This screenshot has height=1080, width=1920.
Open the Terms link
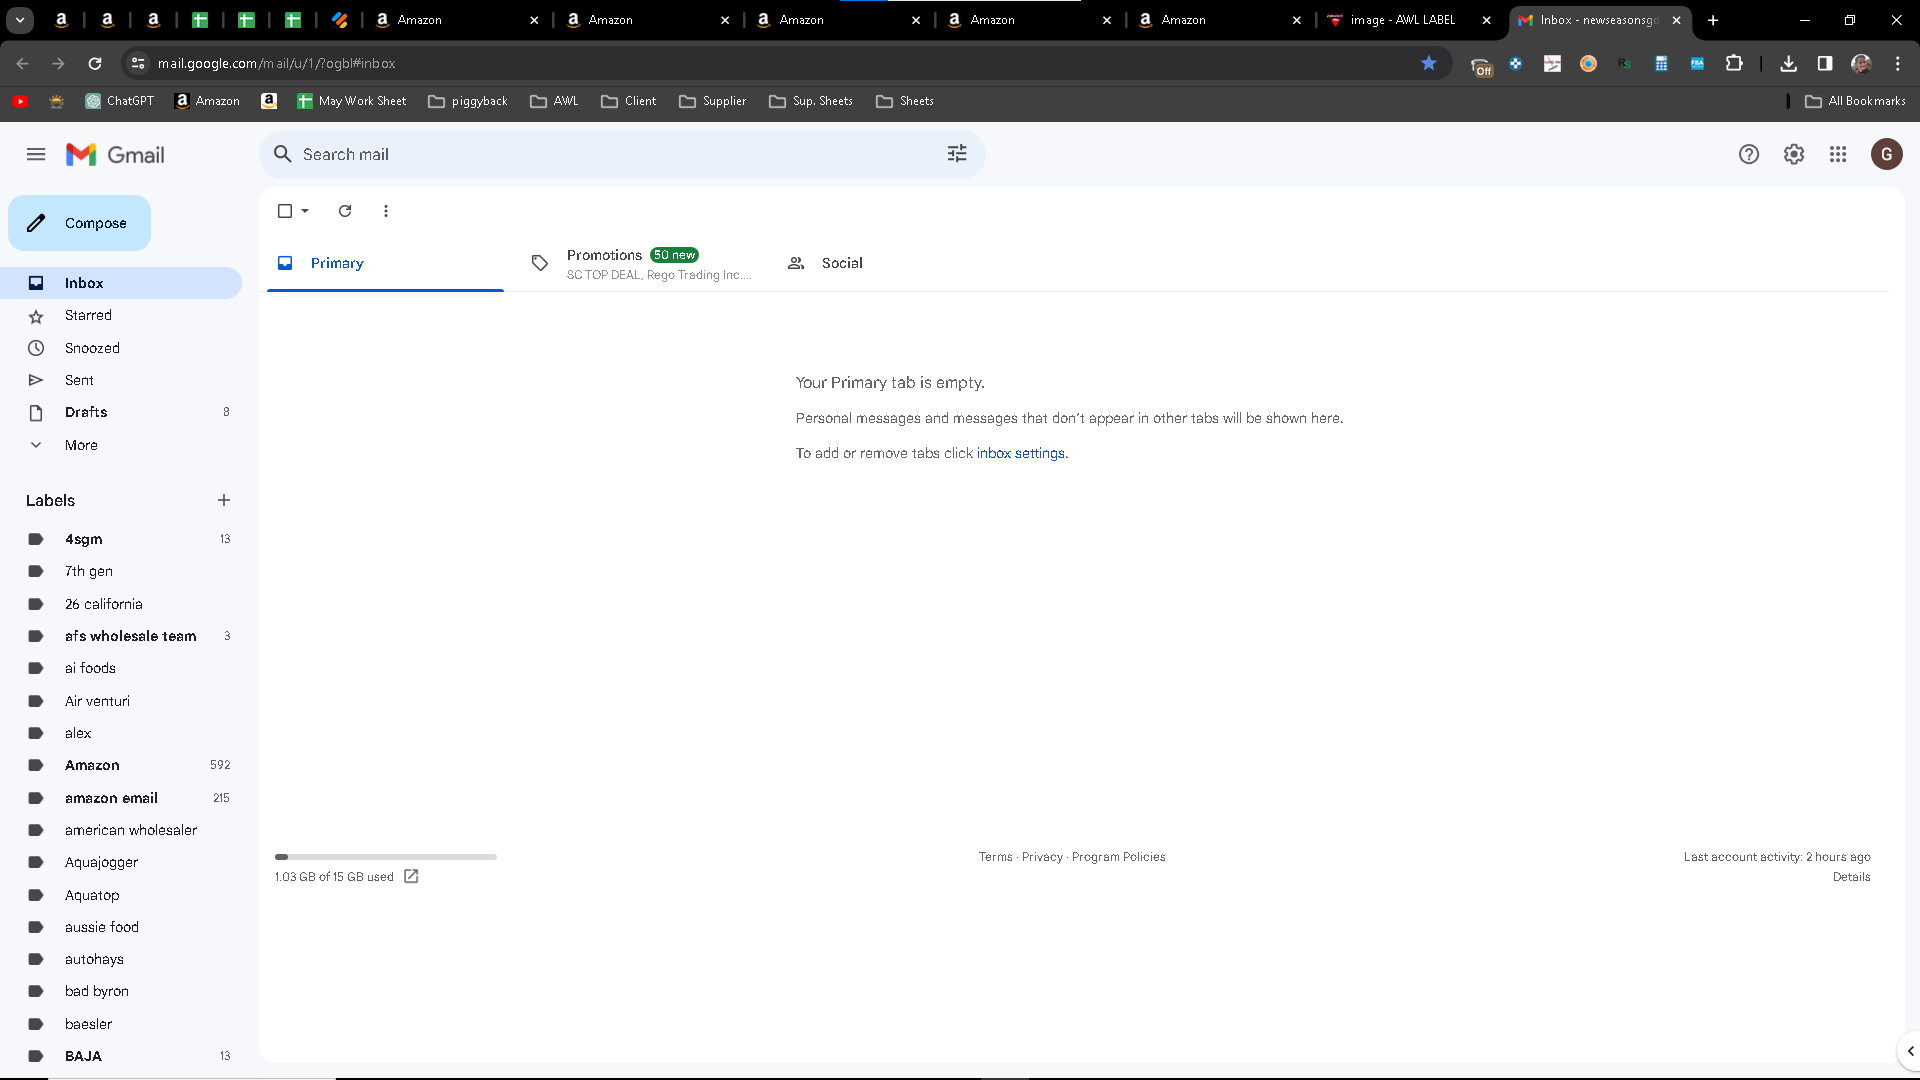click(x=995, y=857)
